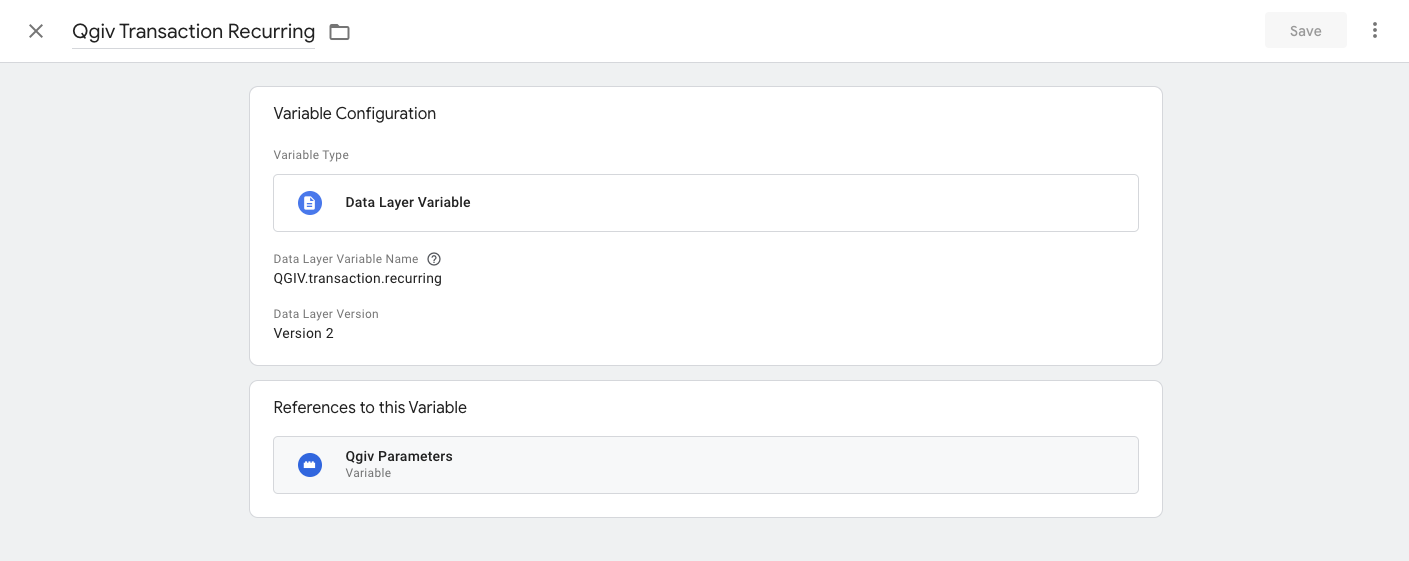
Task: Click the Qgiv Parameters variable icon
Action: pyautogui.click(x=310, y=465)
